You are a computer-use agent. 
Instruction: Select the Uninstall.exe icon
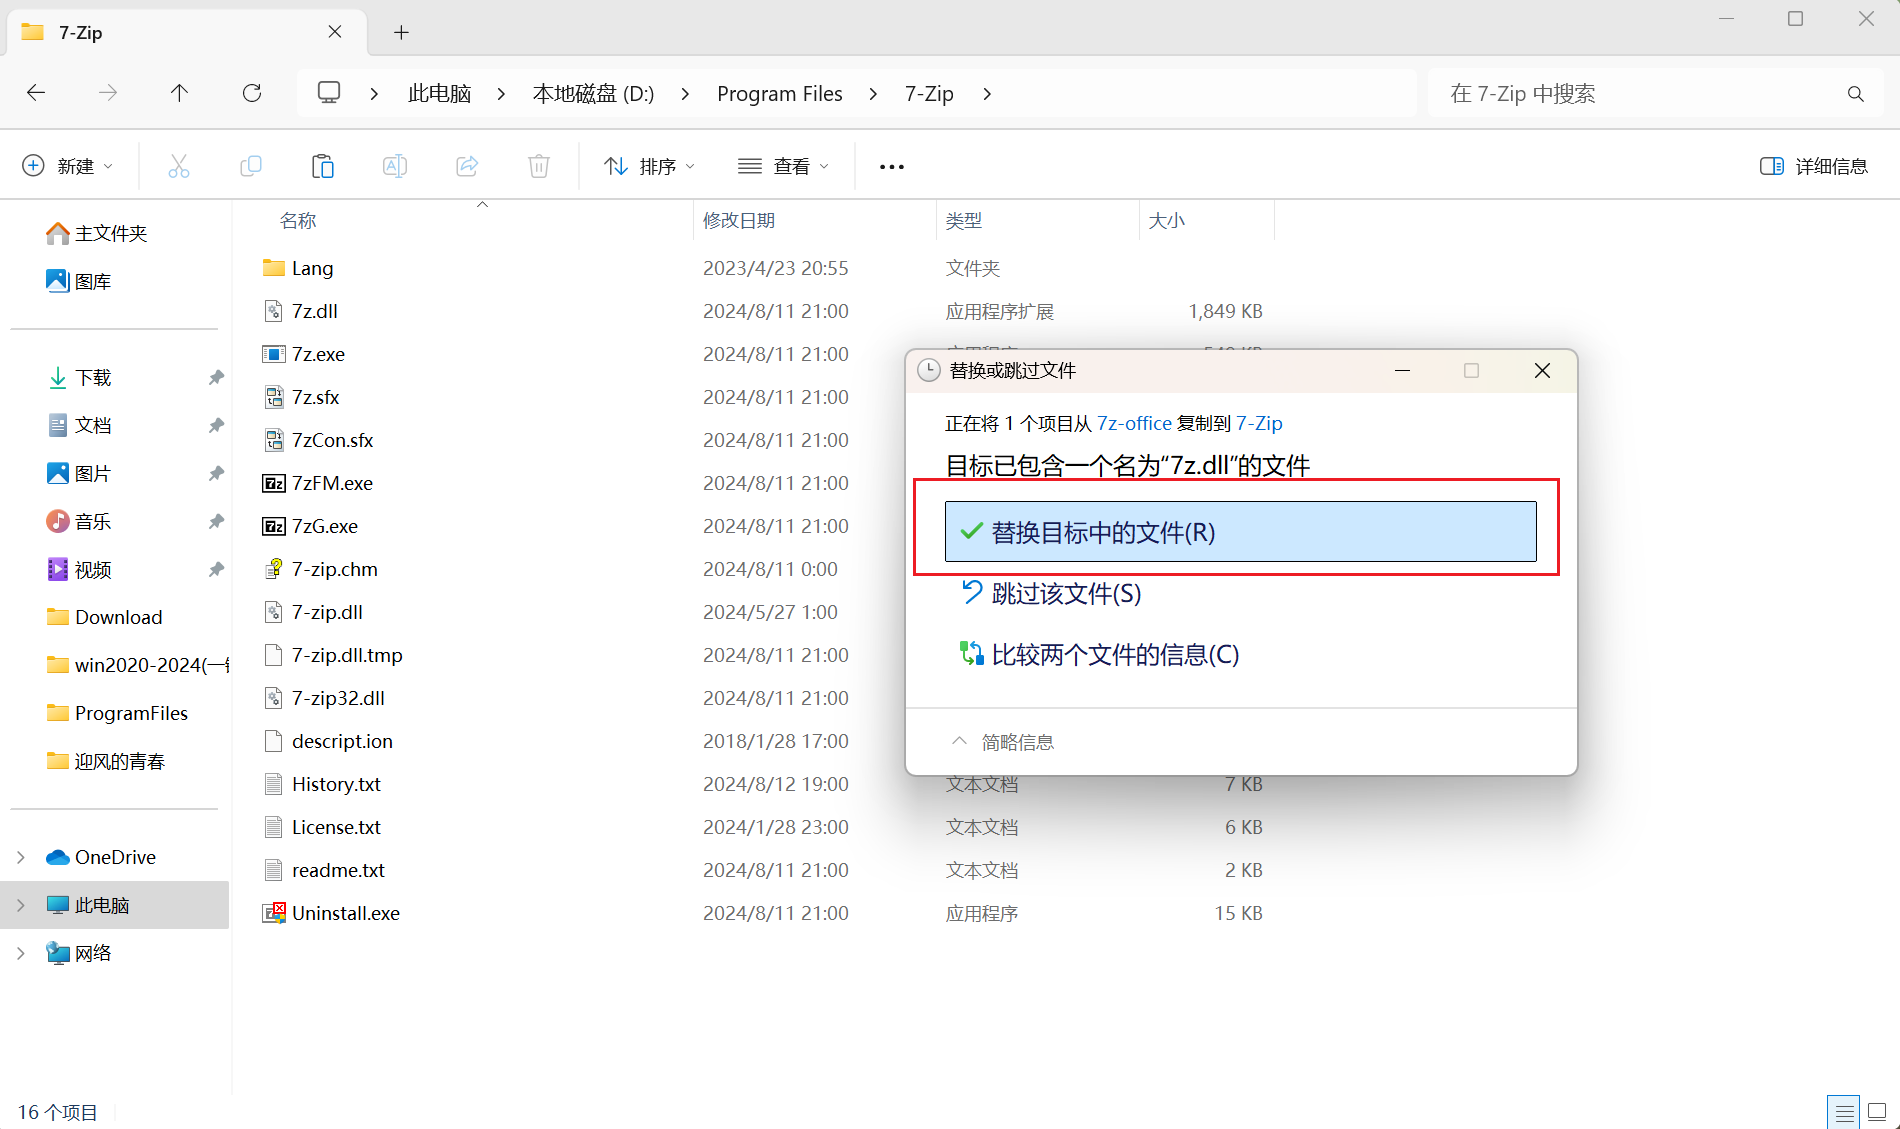tap(273, 913)
